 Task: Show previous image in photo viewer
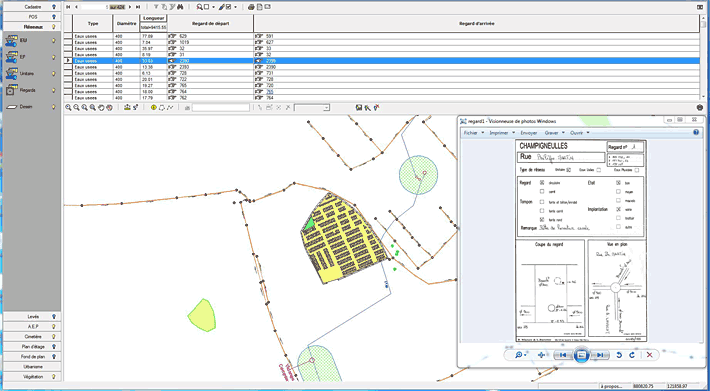coord(563,355)
